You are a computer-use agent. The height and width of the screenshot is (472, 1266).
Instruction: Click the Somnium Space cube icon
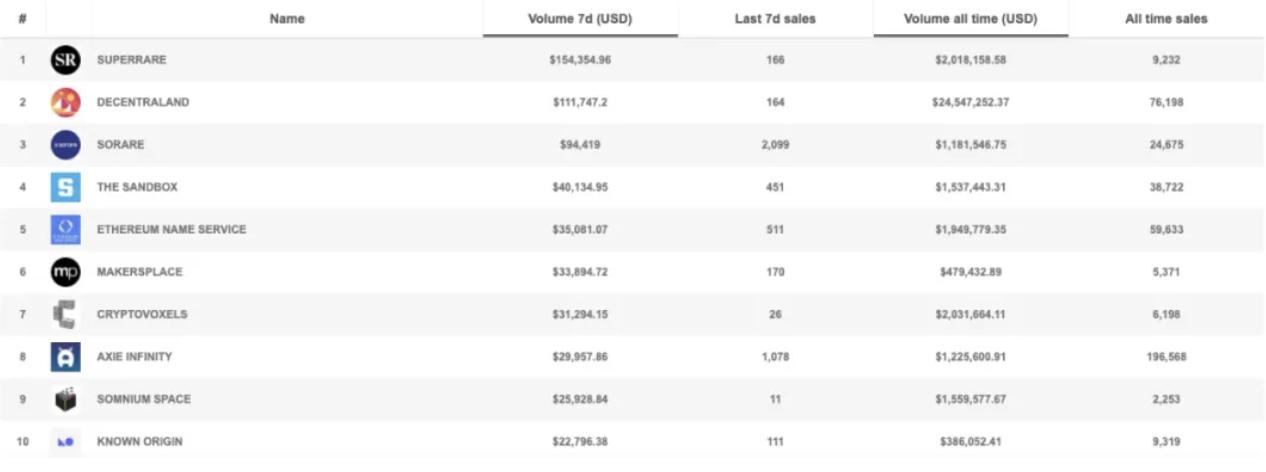coord(66,399)
